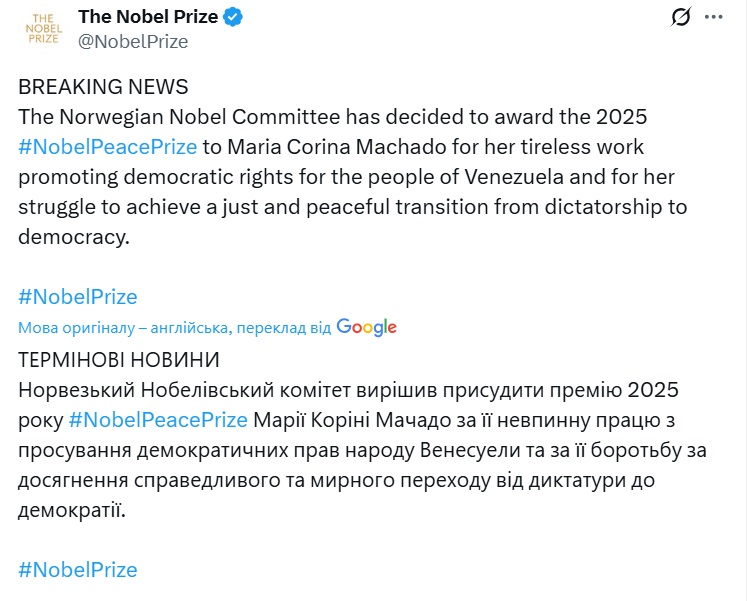Open Grok via the slashed-circle icon
Image resolution: width=748 pixels, height=601 pixels.
[681, 18]
